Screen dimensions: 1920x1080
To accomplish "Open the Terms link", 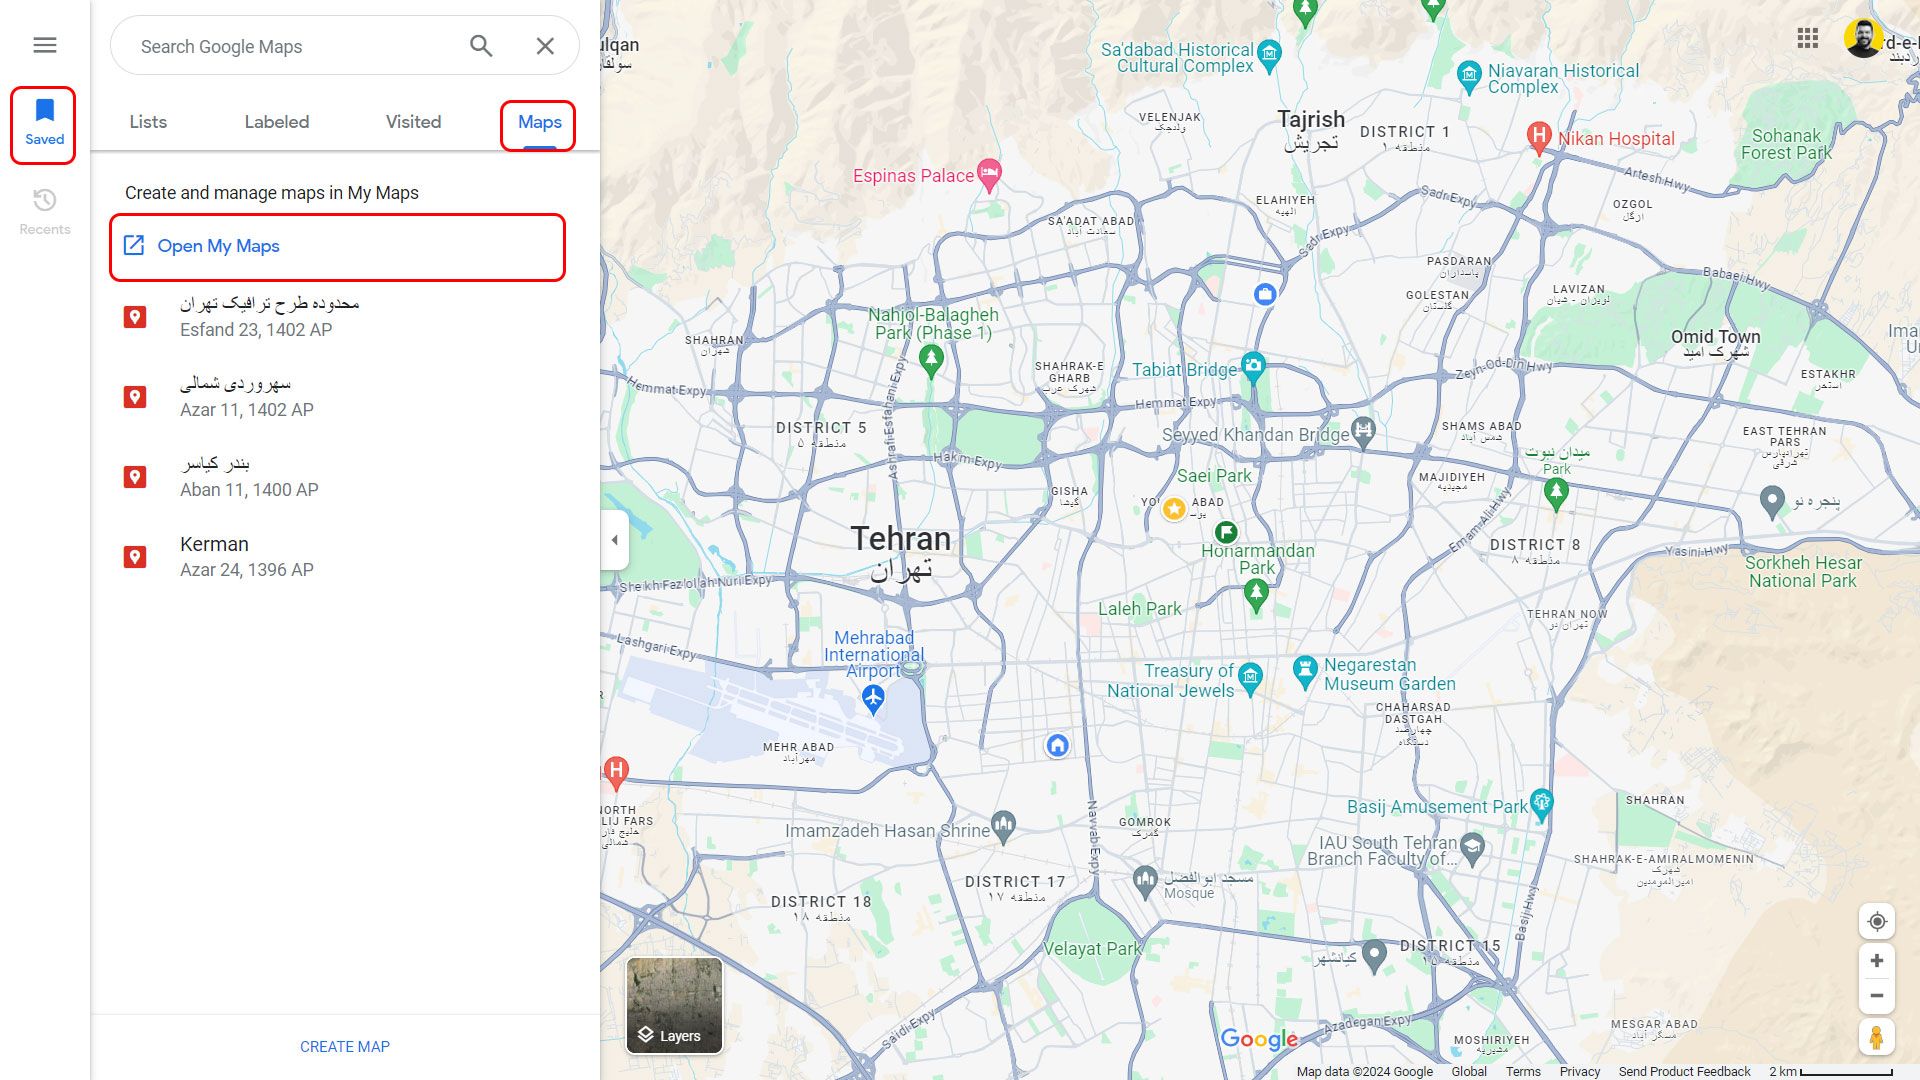I will pos(1523,1071).
